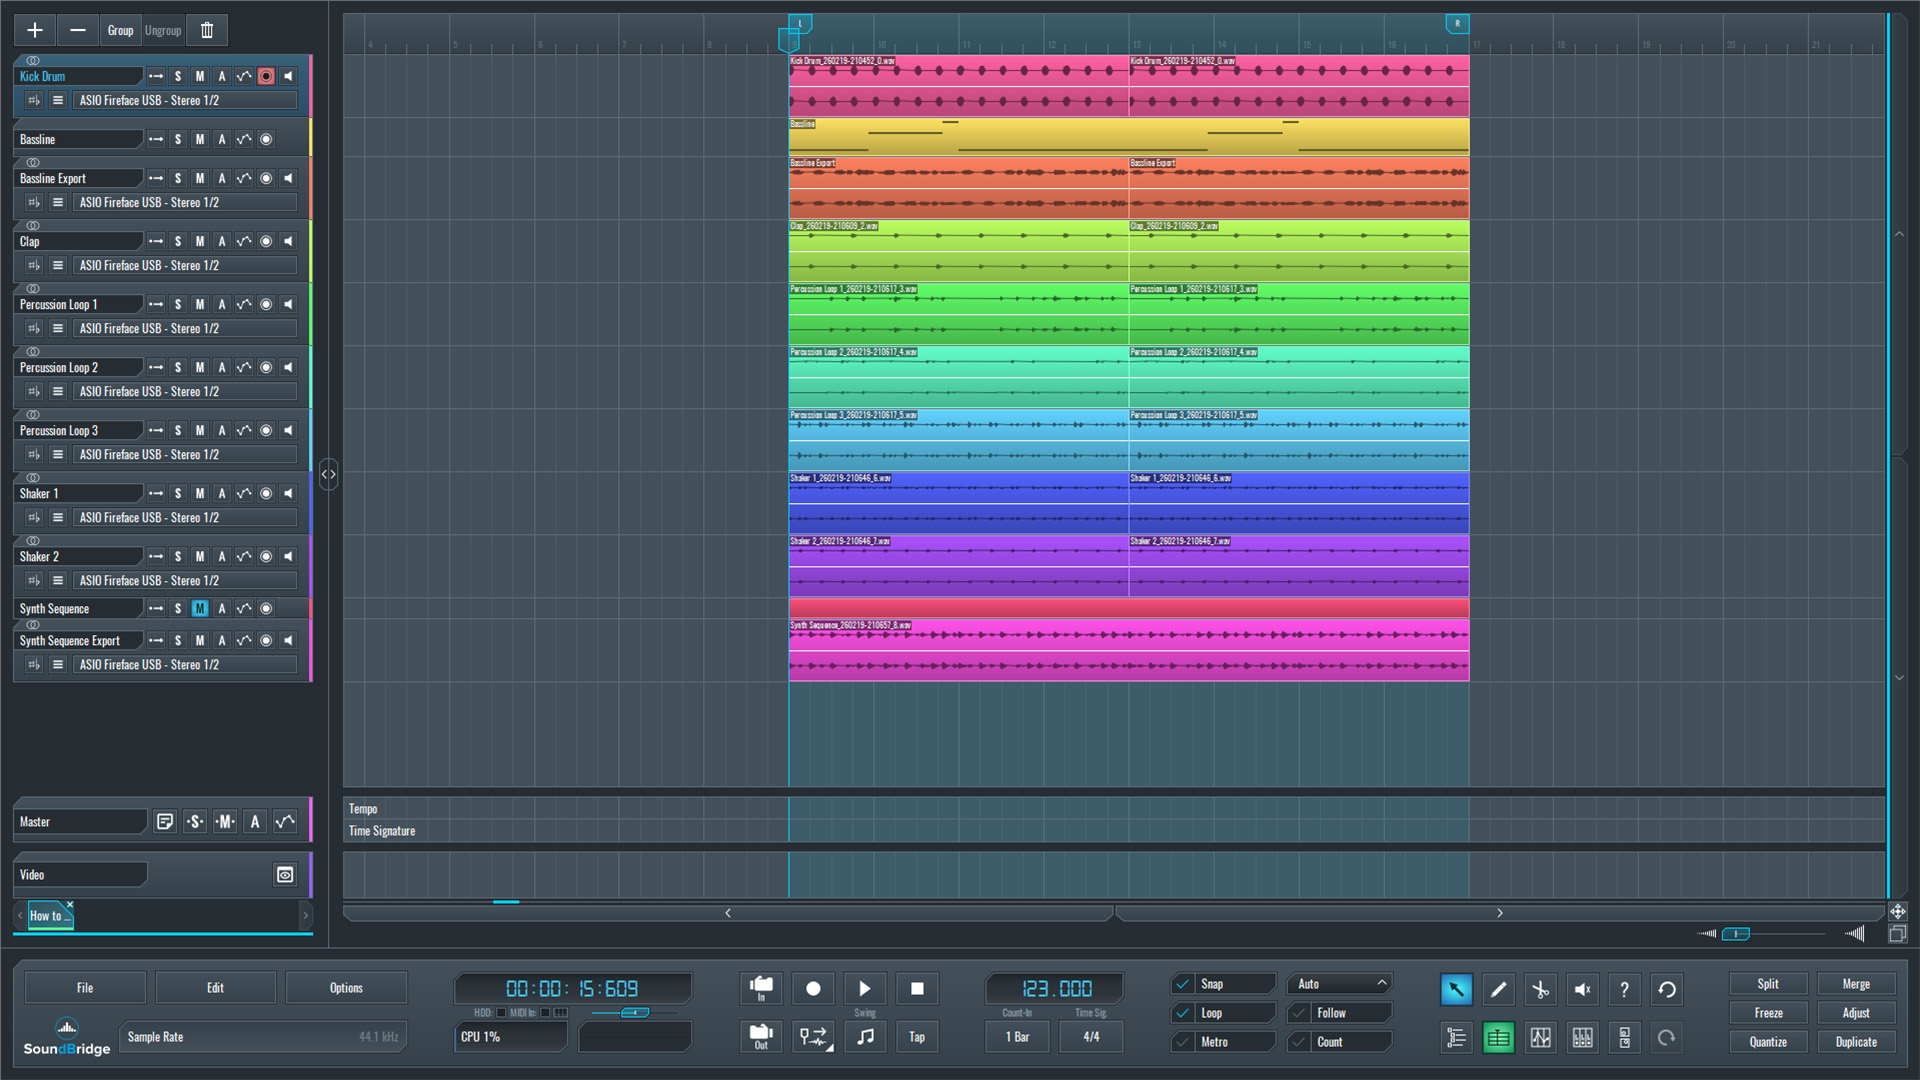Open the Master notes icon
The image size is (1920, 1080).
pos(165,822)
